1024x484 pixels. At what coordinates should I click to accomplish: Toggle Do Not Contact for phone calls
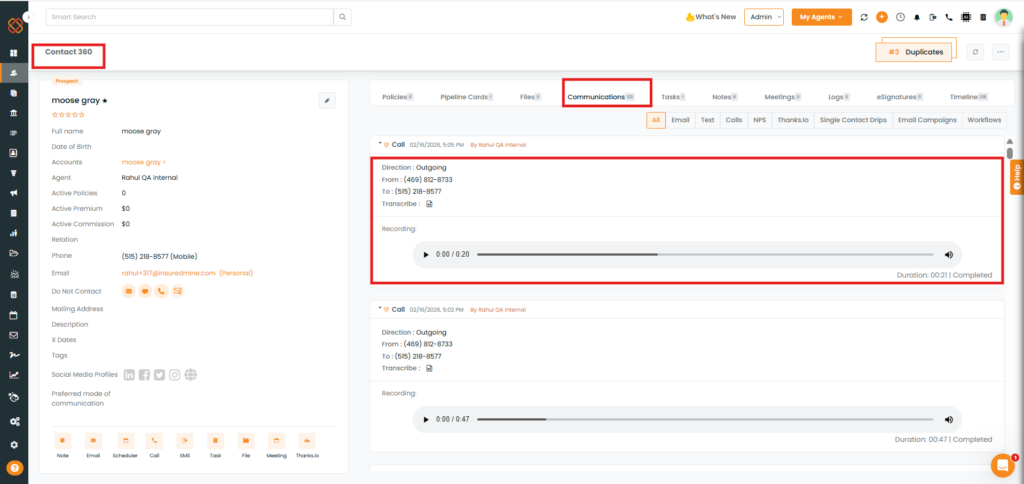[161, 291]
